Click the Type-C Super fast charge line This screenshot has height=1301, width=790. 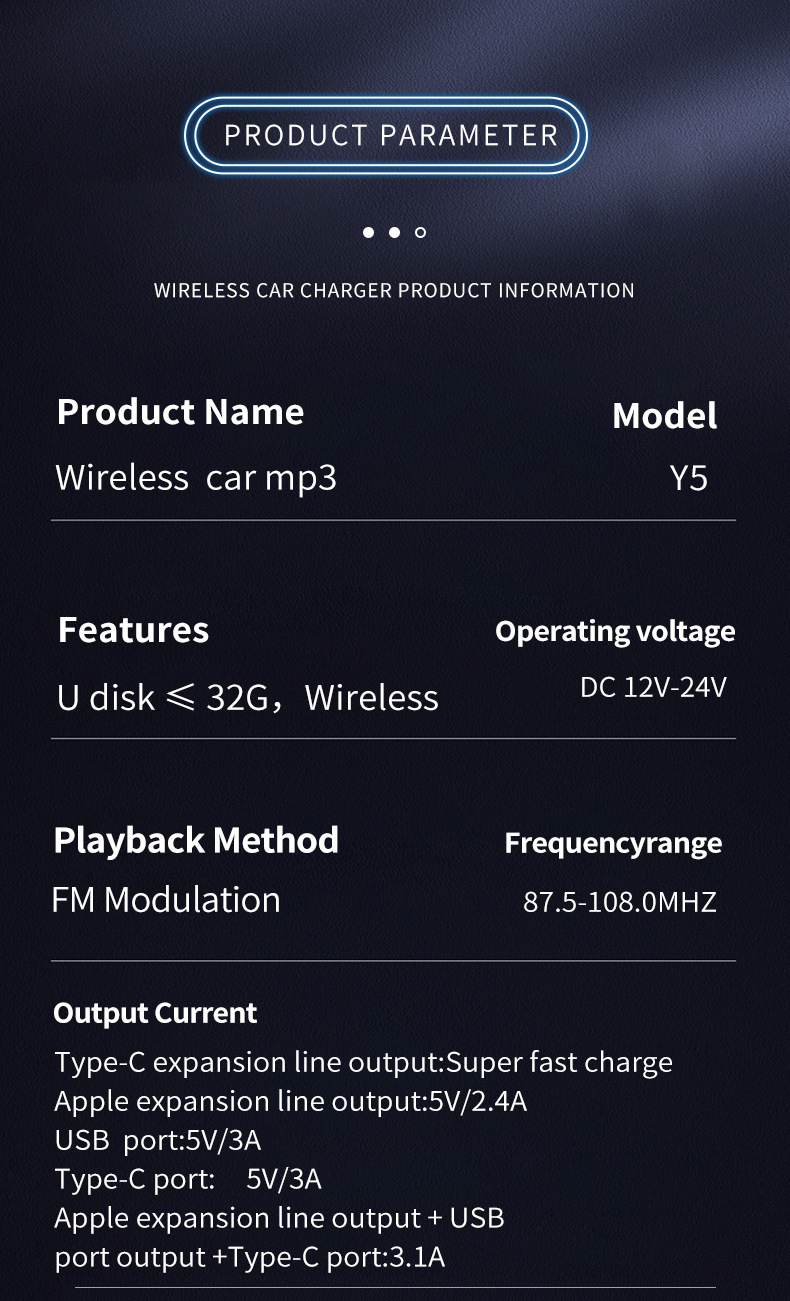(363, 1062)
